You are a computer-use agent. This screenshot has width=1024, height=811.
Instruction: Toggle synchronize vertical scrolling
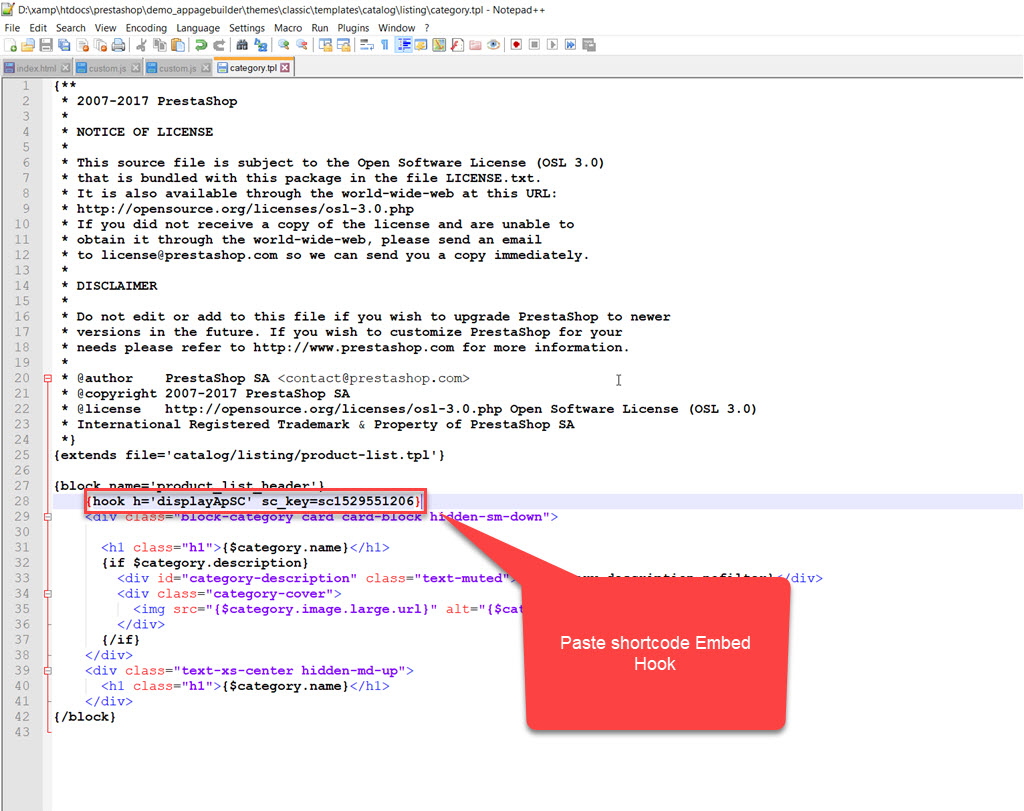pos(325,45)
